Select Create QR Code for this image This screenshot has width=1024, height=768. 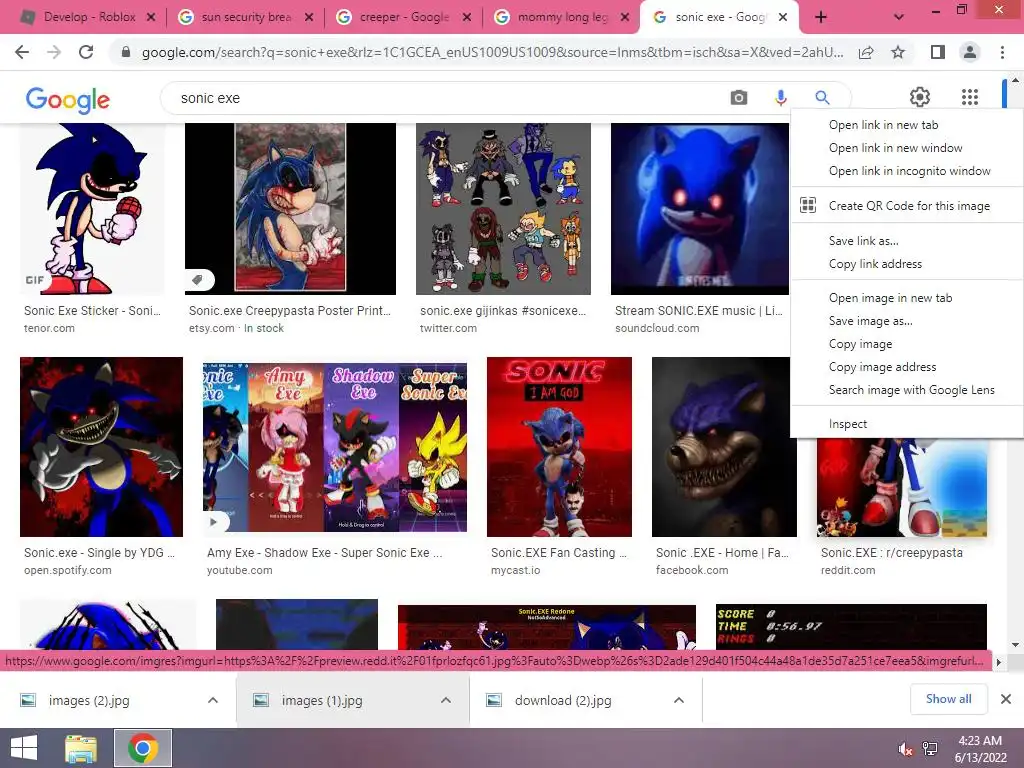[x=906, y=206]
